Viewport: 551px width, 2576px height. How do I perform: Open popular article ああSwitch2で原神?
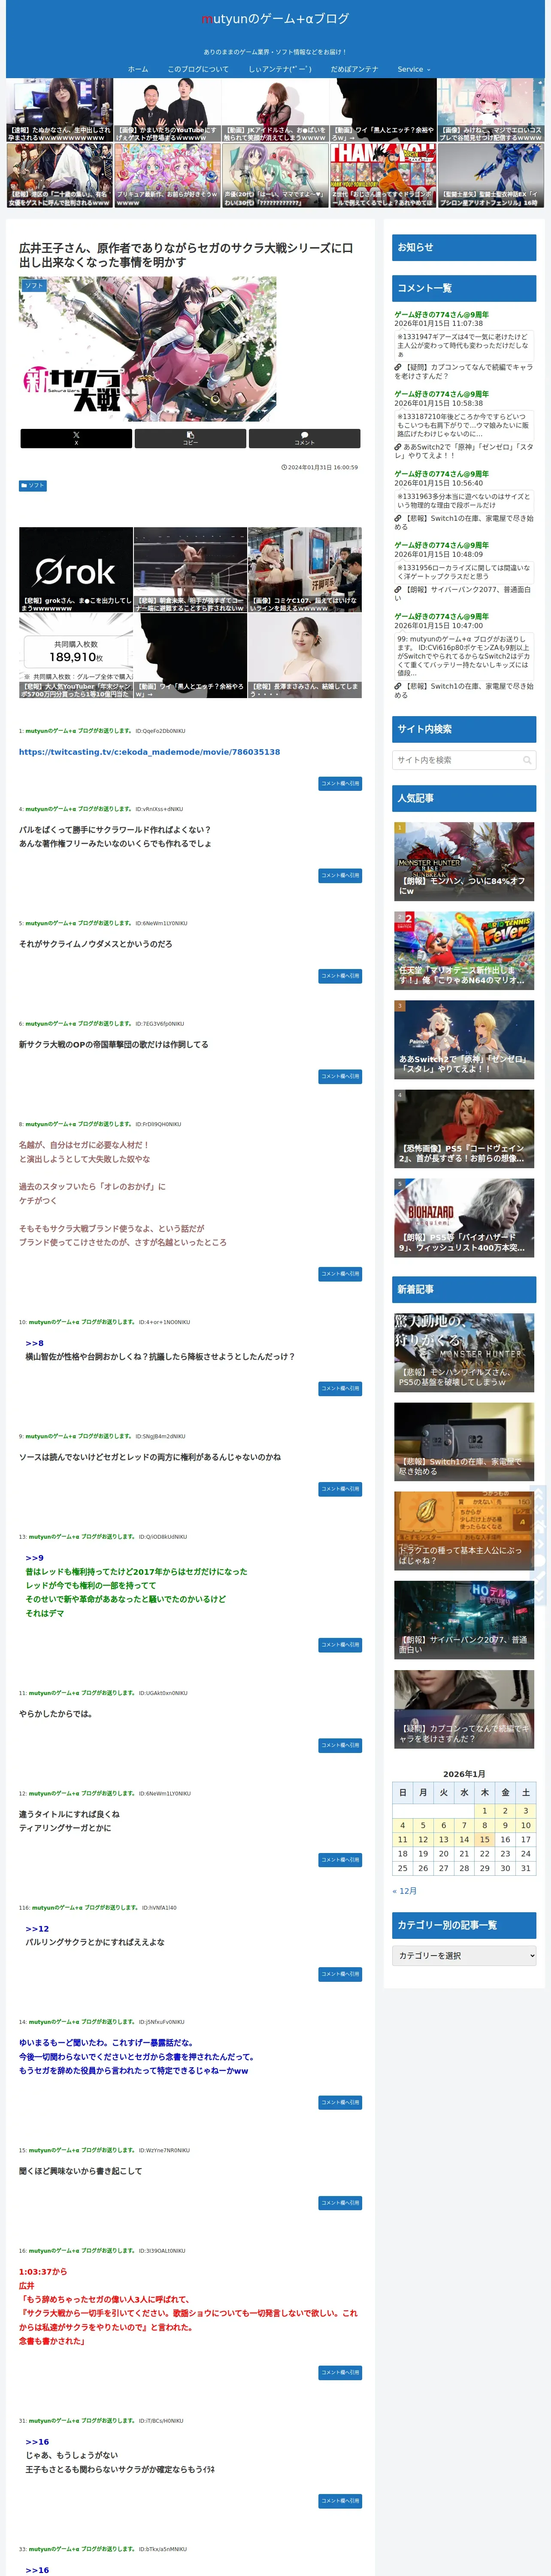pyautogui.click(x=464, y=1039)
